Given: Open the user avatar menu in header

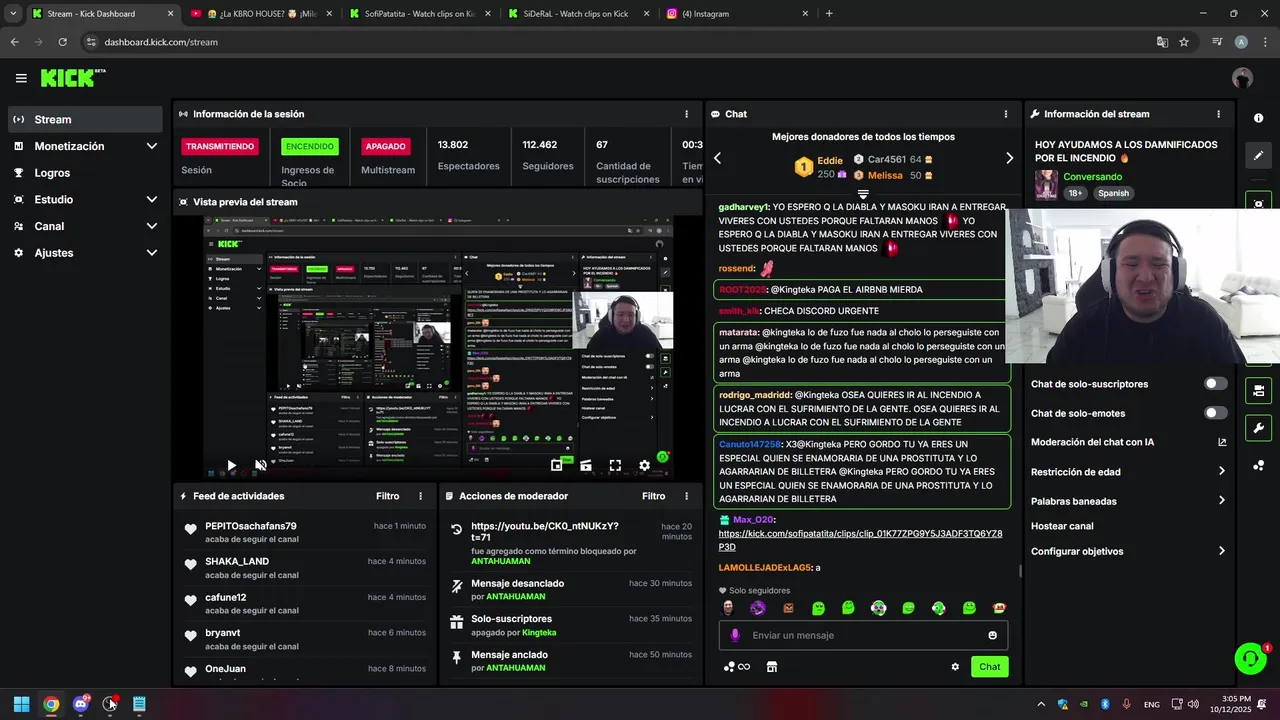Looking at the screenshot, I should 1242,78.
